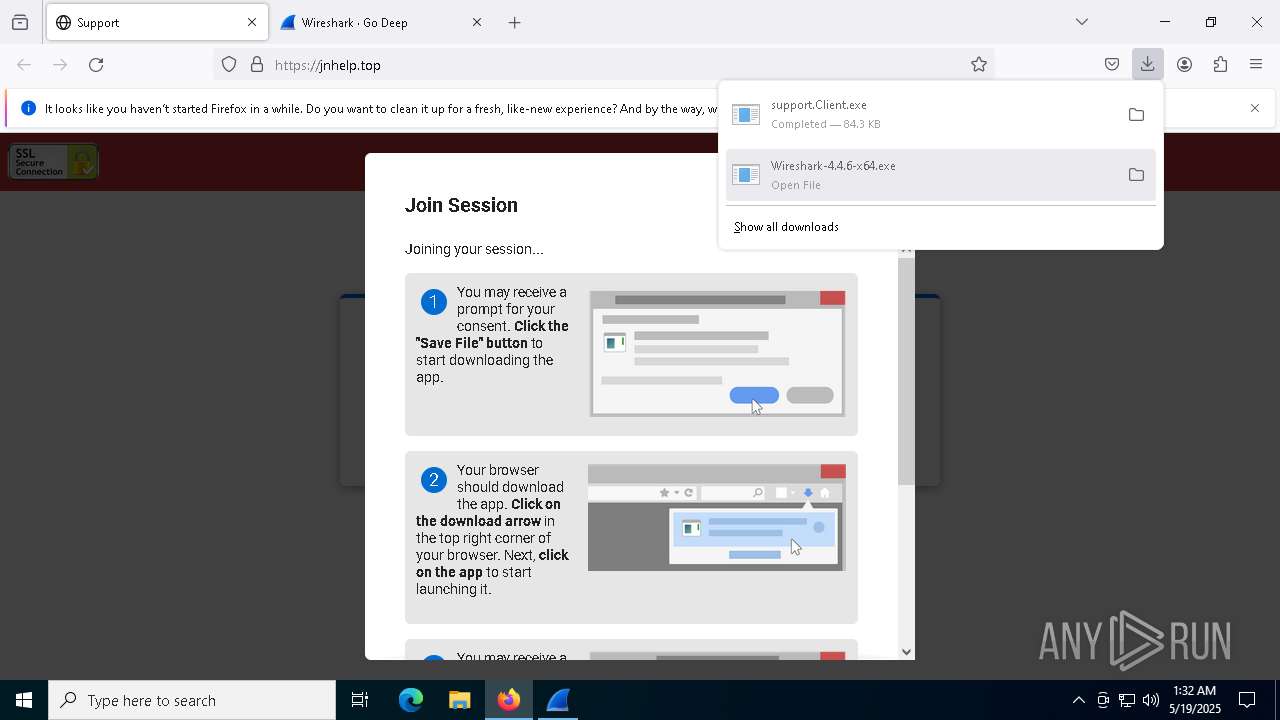The image size is (1280, 720).
Task: Open the Firefox application menu
Action: point(1256,65)
